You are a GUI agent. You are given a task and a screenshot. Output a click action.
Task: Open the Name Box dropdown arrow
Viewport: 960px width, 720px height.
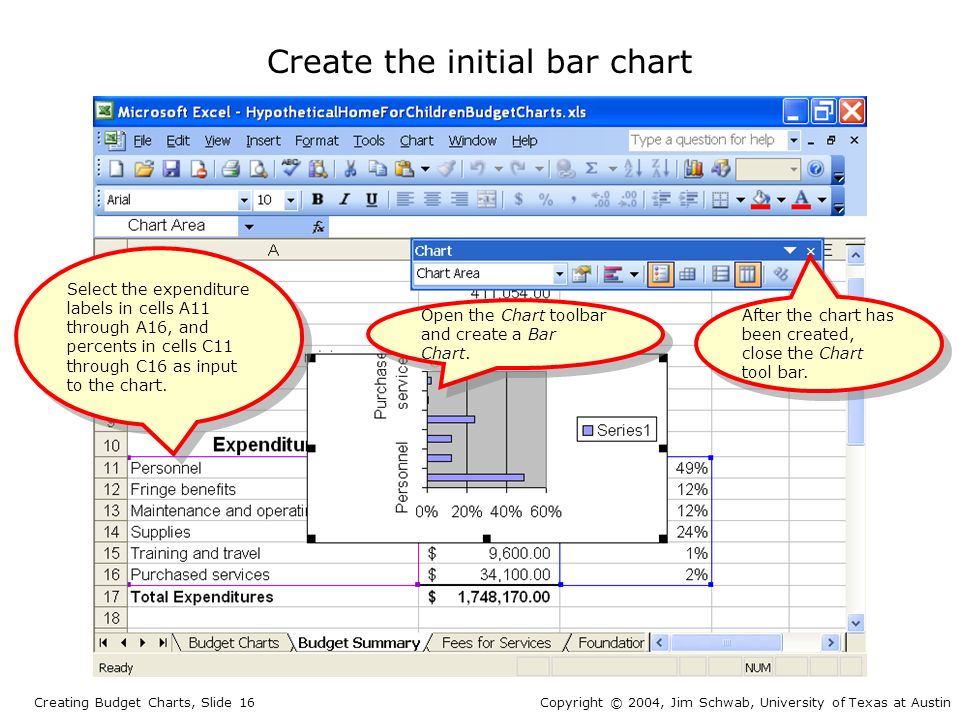(249, 227)
